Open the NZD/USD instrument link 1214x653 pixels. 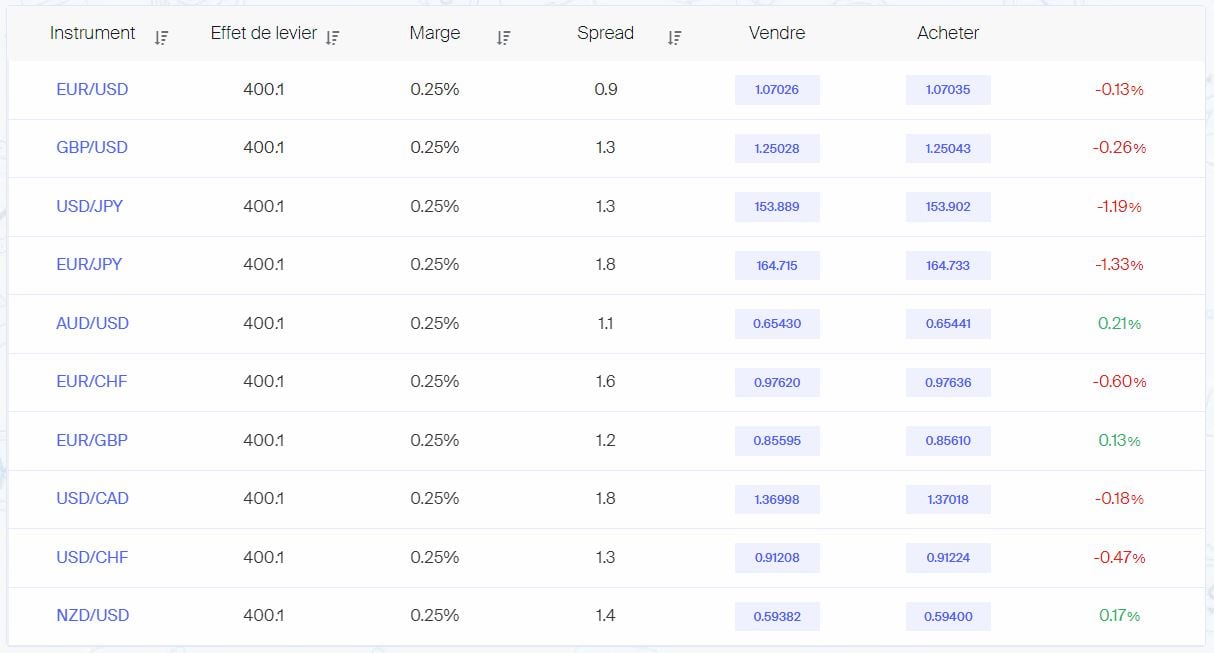tap(92, 616)
